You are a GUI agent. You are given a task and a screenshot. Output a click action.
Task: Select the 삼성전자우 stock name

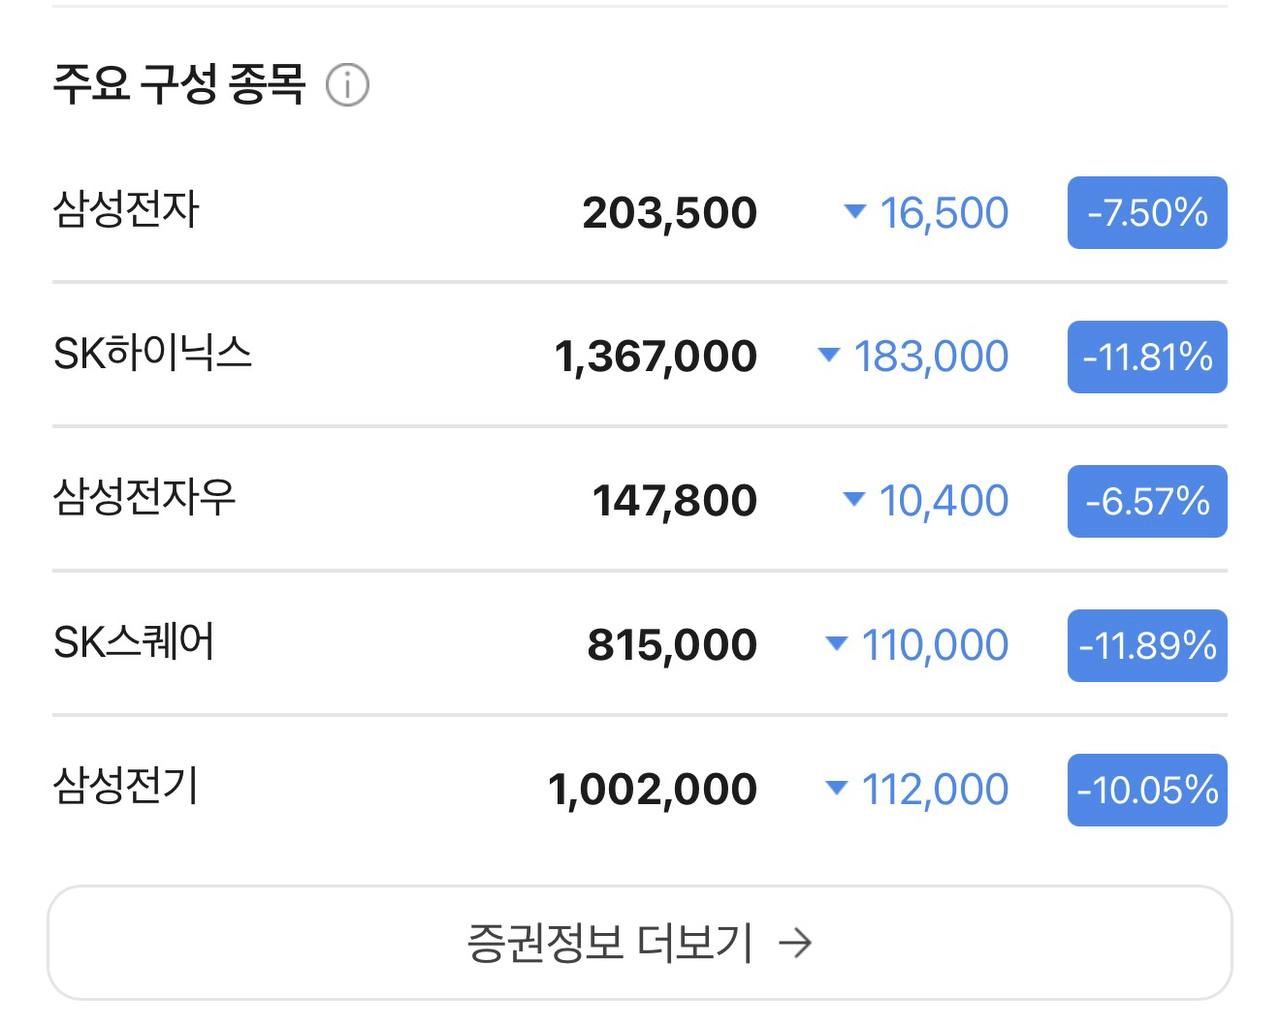coord(144,498)
